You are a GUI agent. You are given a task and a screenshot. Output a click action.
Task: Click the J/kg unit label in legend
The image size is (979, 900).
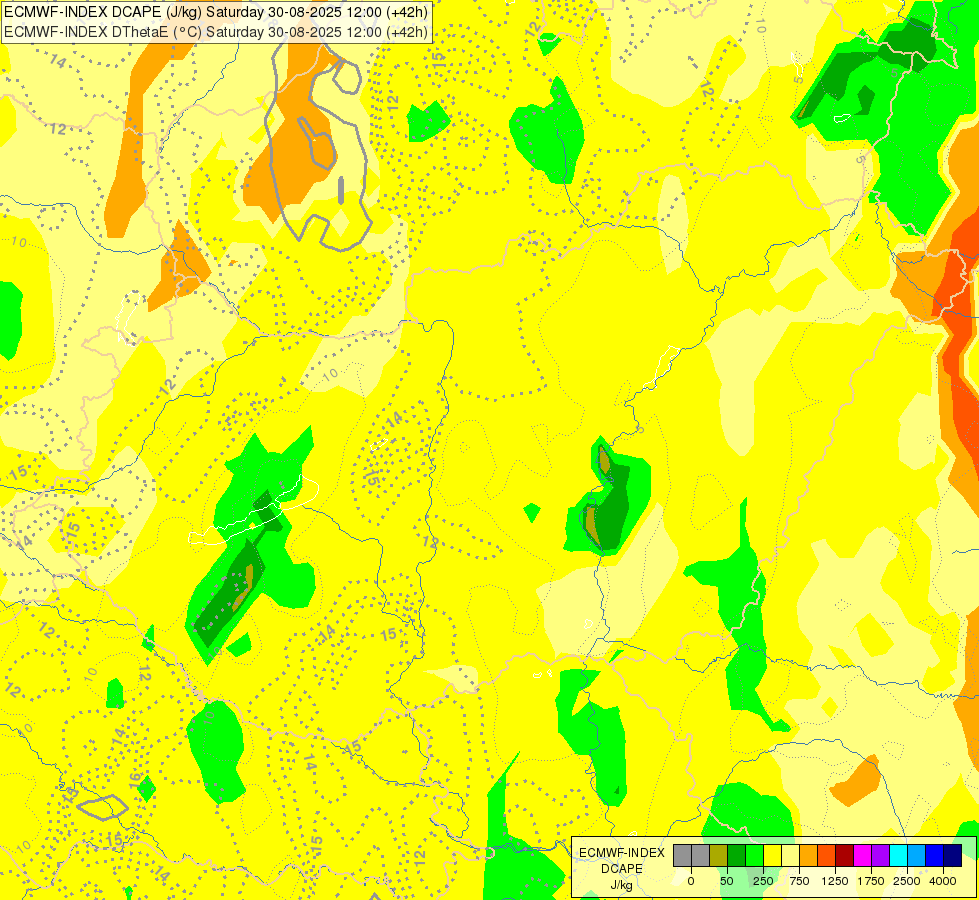pos(622,885)
